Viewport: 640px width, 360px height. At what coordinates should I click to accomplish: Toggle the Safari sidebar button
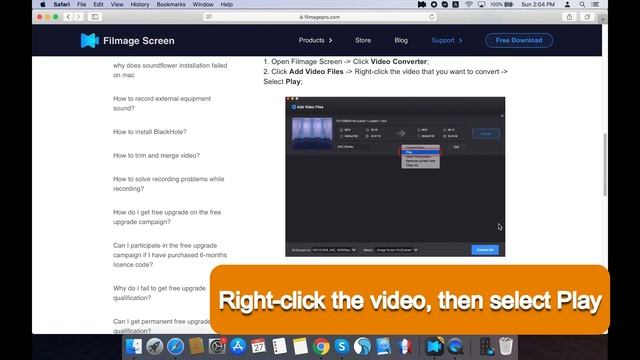coord(95,17)
